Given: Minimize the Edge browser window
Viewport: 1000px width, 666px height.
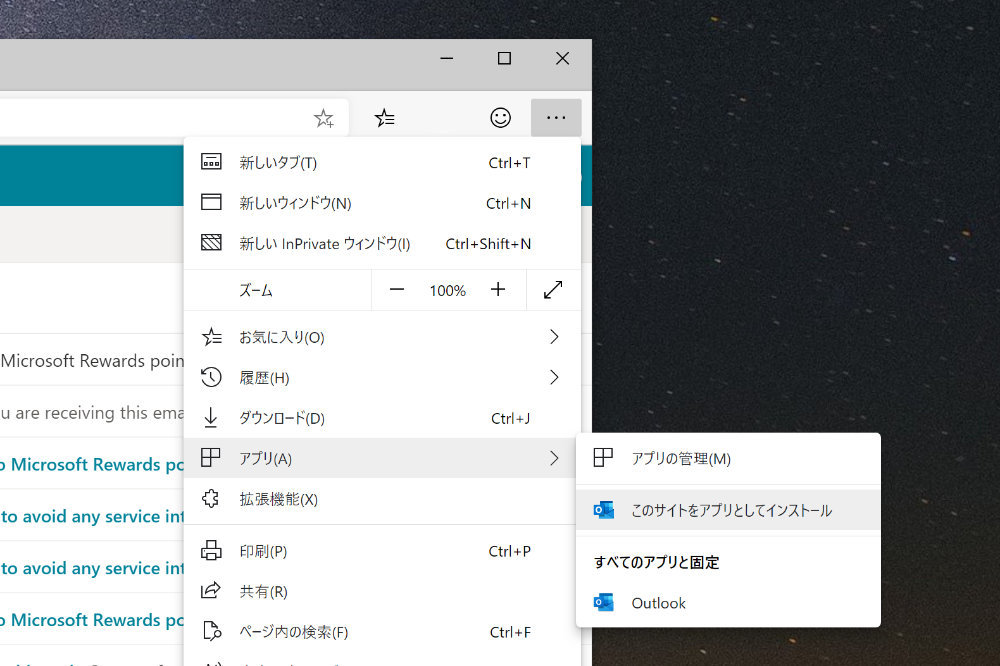Looking at the screenshot, I should [x=446, y=59].
